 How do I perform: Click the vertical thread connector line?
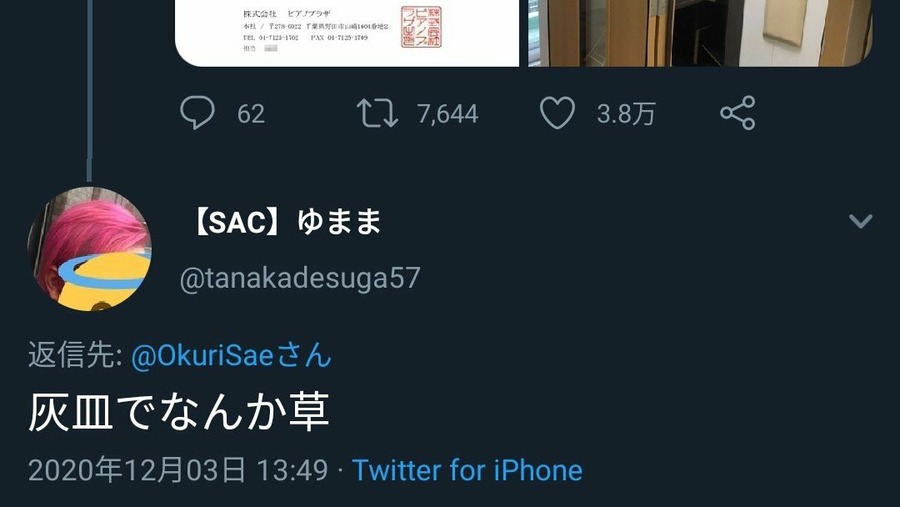tap(89, 91)
